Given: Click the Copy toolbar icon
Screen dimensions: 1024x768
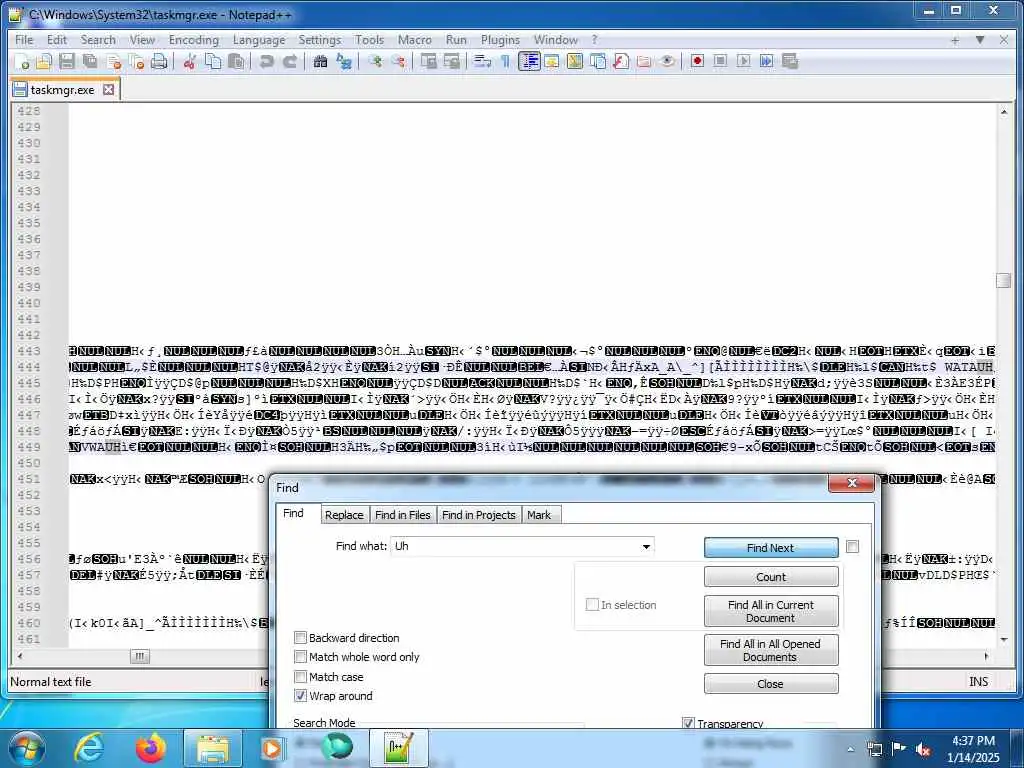Looking at the screenshot, I should [x=213, y=61].
